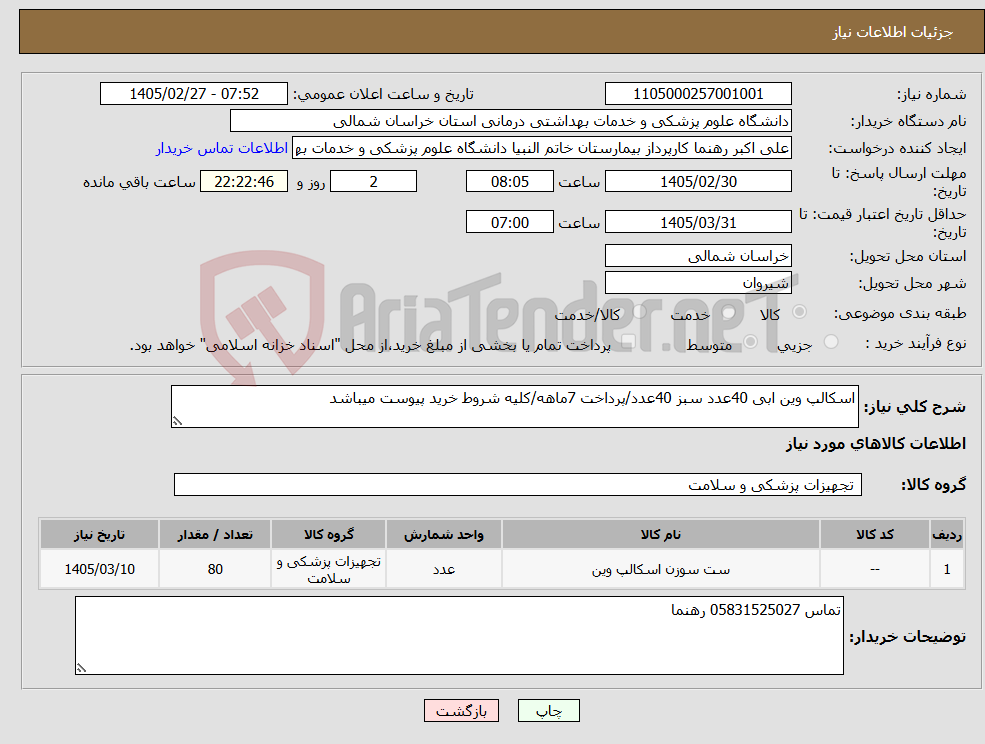Screen dimensions: 985x744
Task: Click the delivery city field شیروان
Action: [x=698, y=283]
